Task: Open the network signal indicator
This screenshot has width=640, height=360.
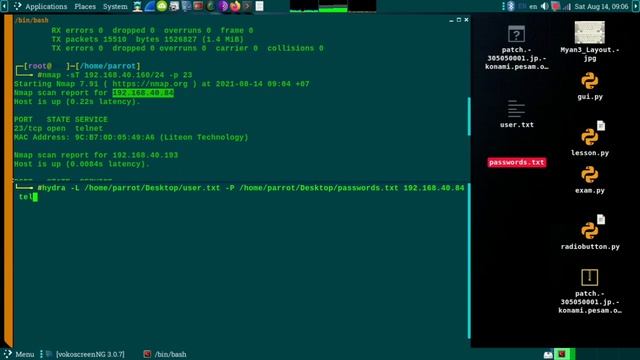Action: (x=567, y=7)
